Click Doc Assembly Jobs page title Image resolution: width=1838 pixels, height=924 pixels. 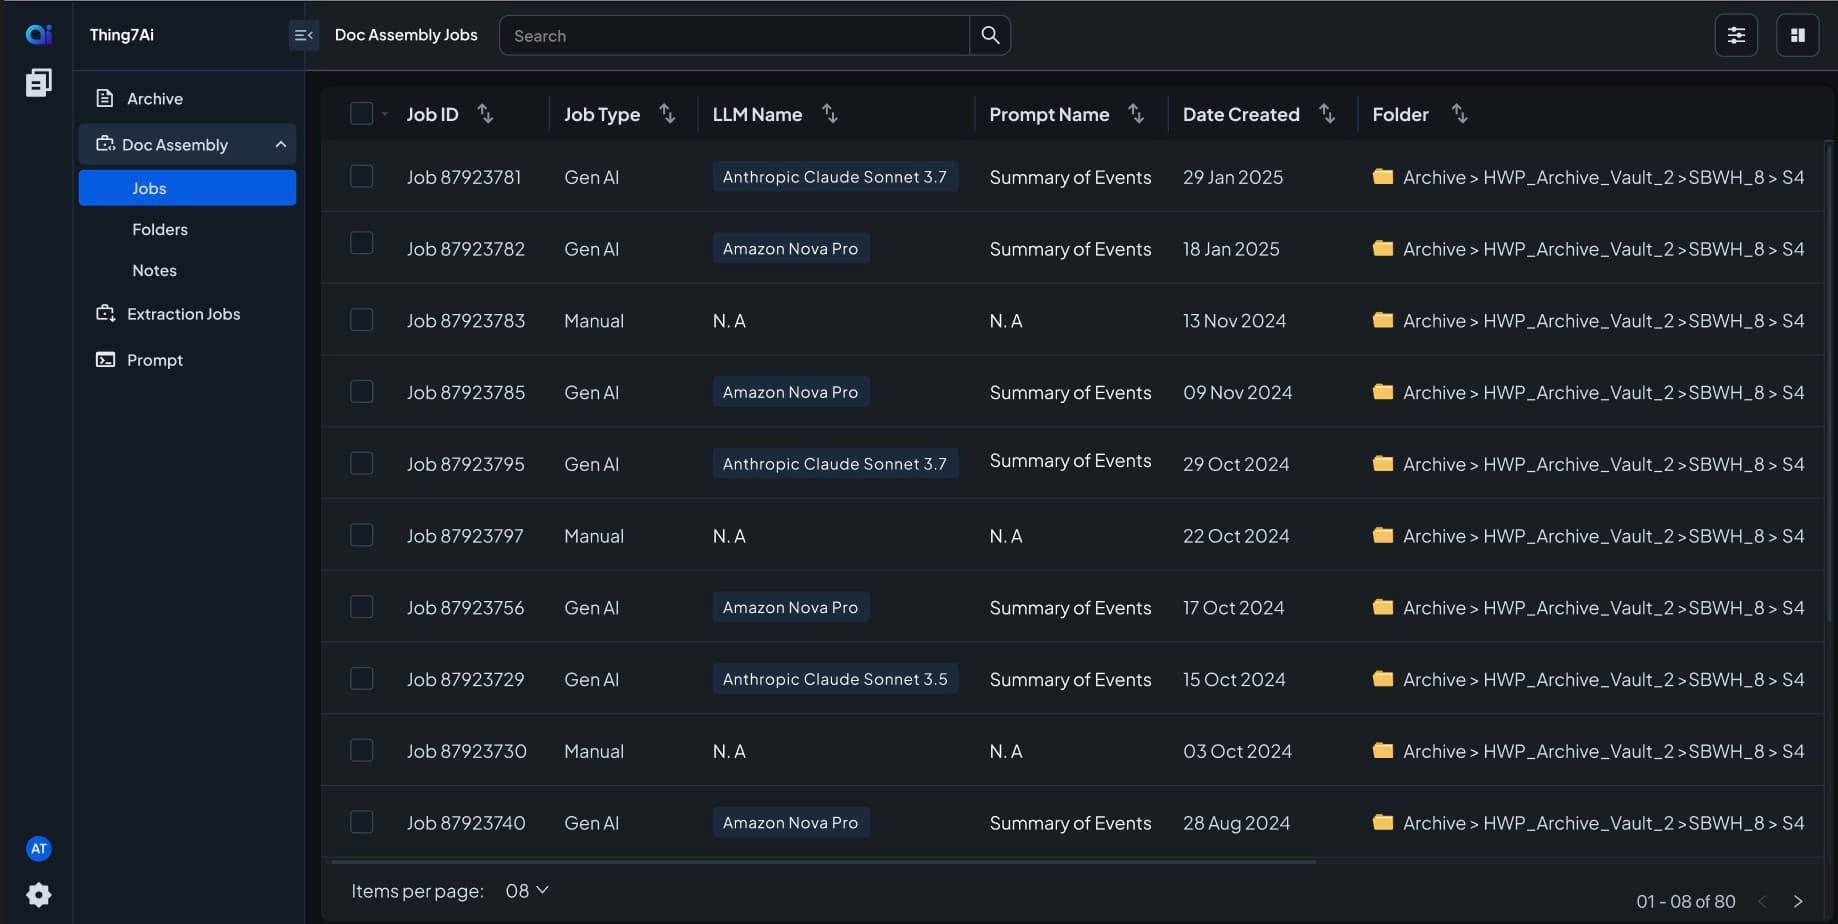click(406, 35)
